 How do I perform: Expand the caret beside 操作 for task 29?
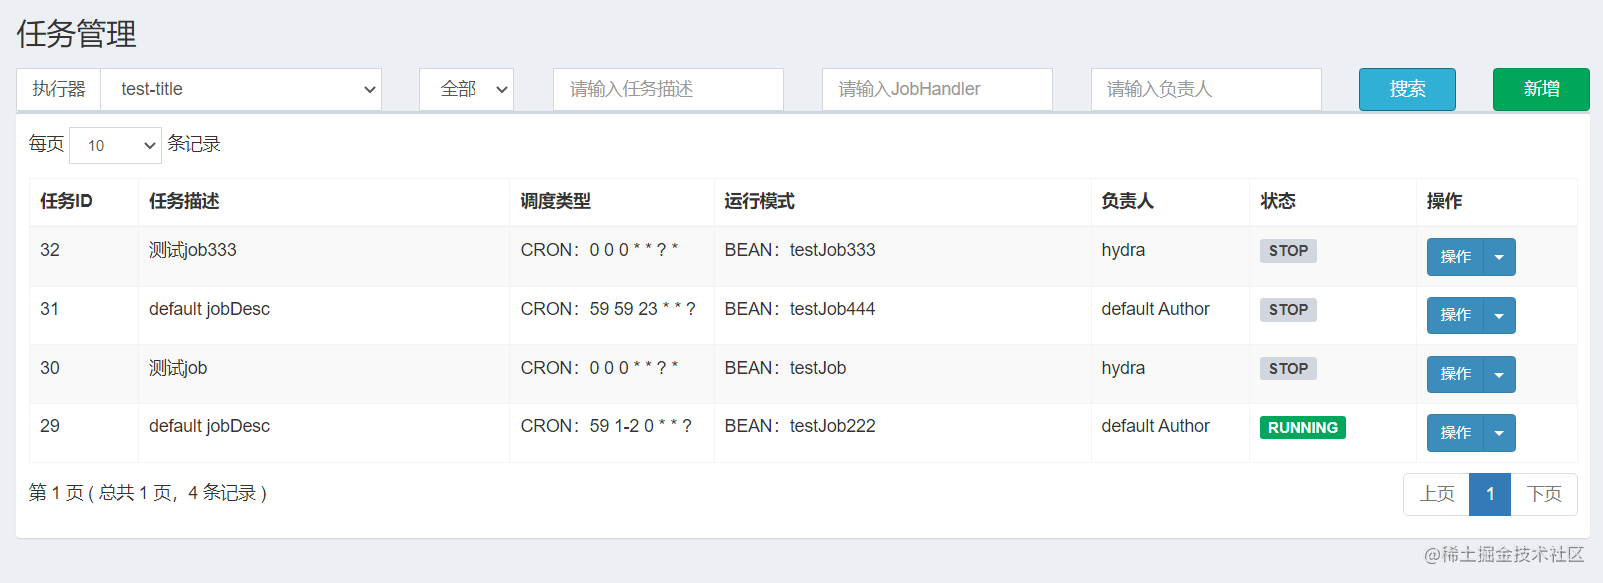[x=1499, y=433]
